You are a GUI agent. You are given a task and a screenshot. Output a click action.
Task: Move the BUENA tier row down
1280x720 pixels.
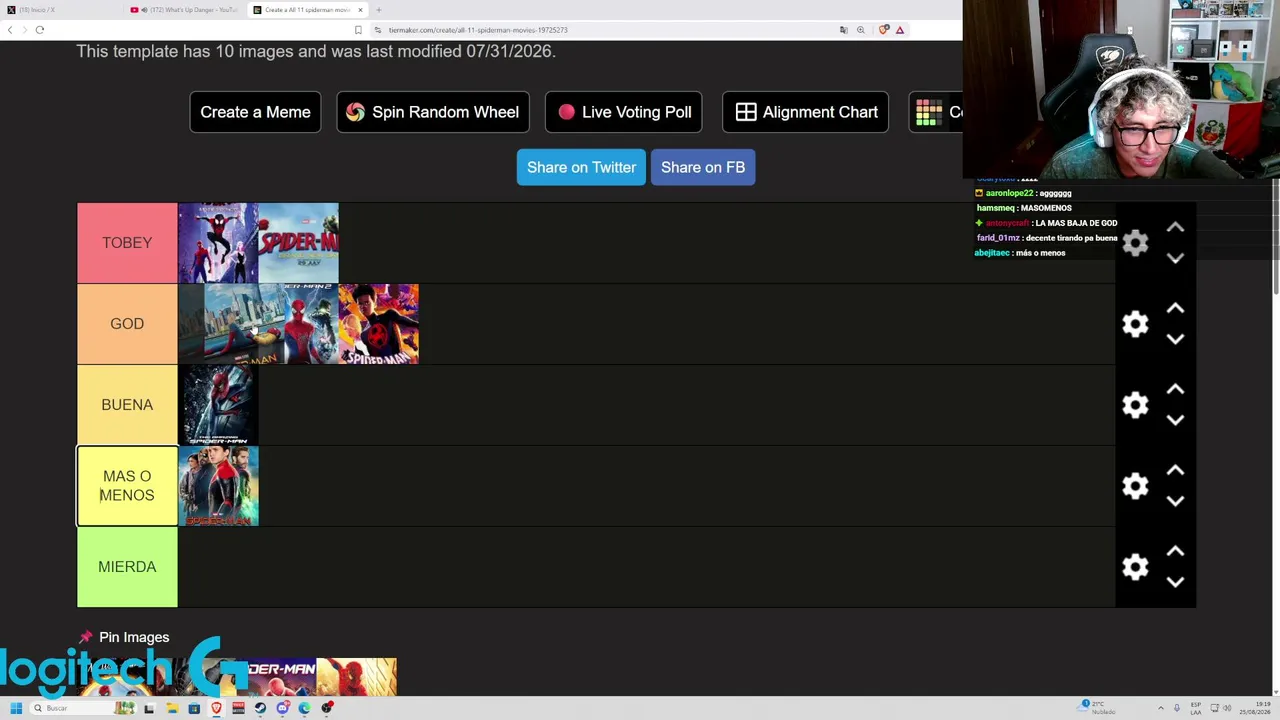click(x=1175, y=420)
